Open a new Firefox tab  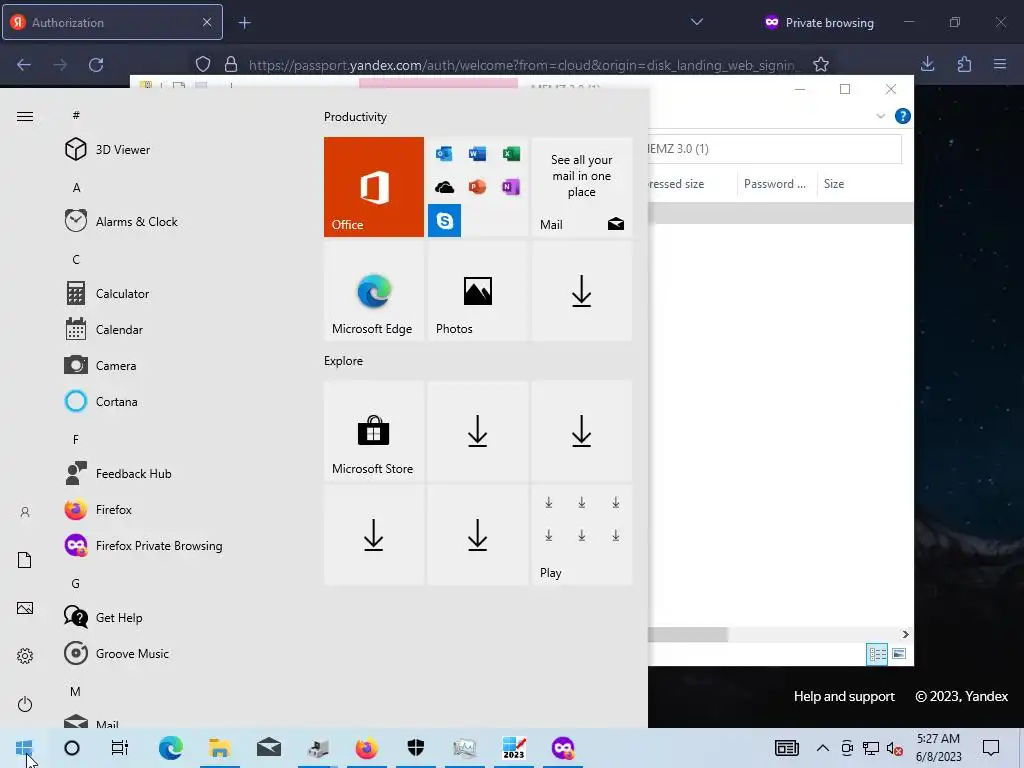(x=244, y=23)
